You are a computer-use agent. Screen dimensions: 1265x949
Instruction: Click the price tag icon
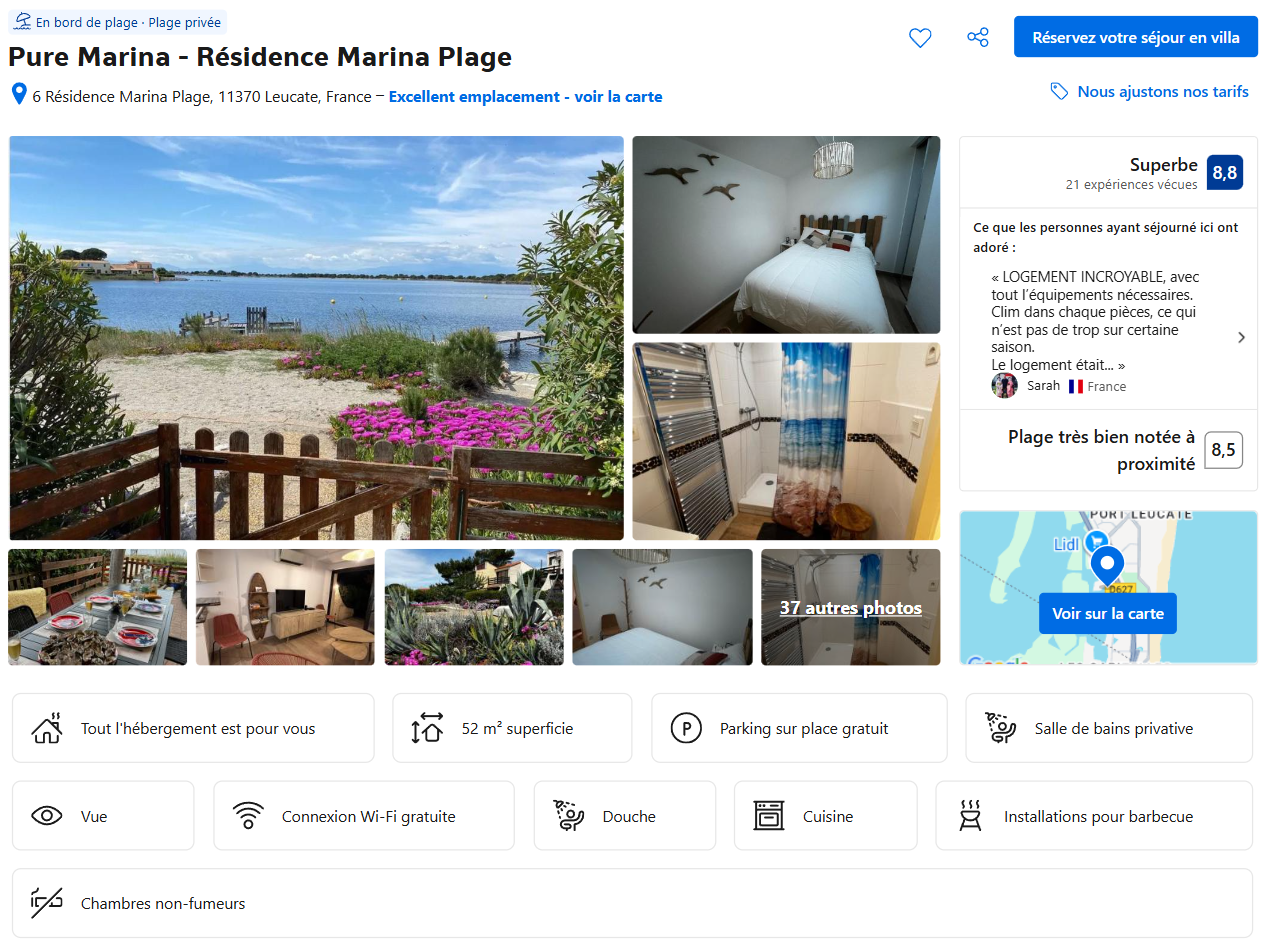tap(1059, 92)
